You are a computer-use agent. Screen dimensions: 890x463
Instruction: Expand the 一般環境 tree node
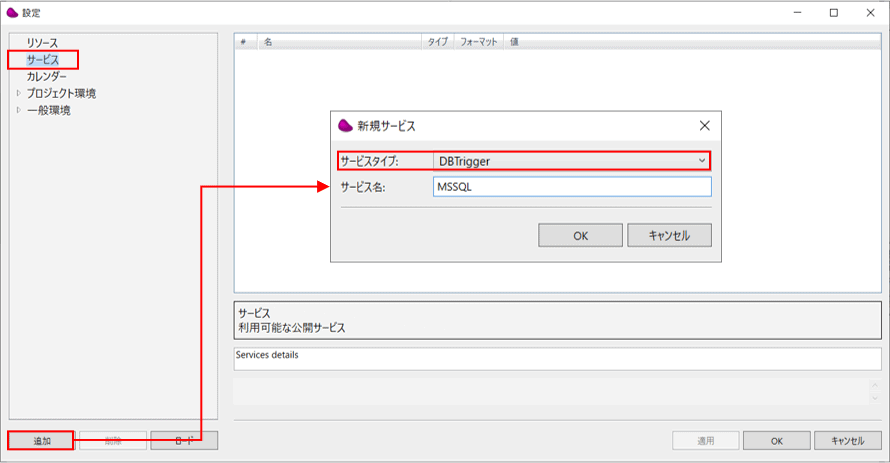(18, 110)
